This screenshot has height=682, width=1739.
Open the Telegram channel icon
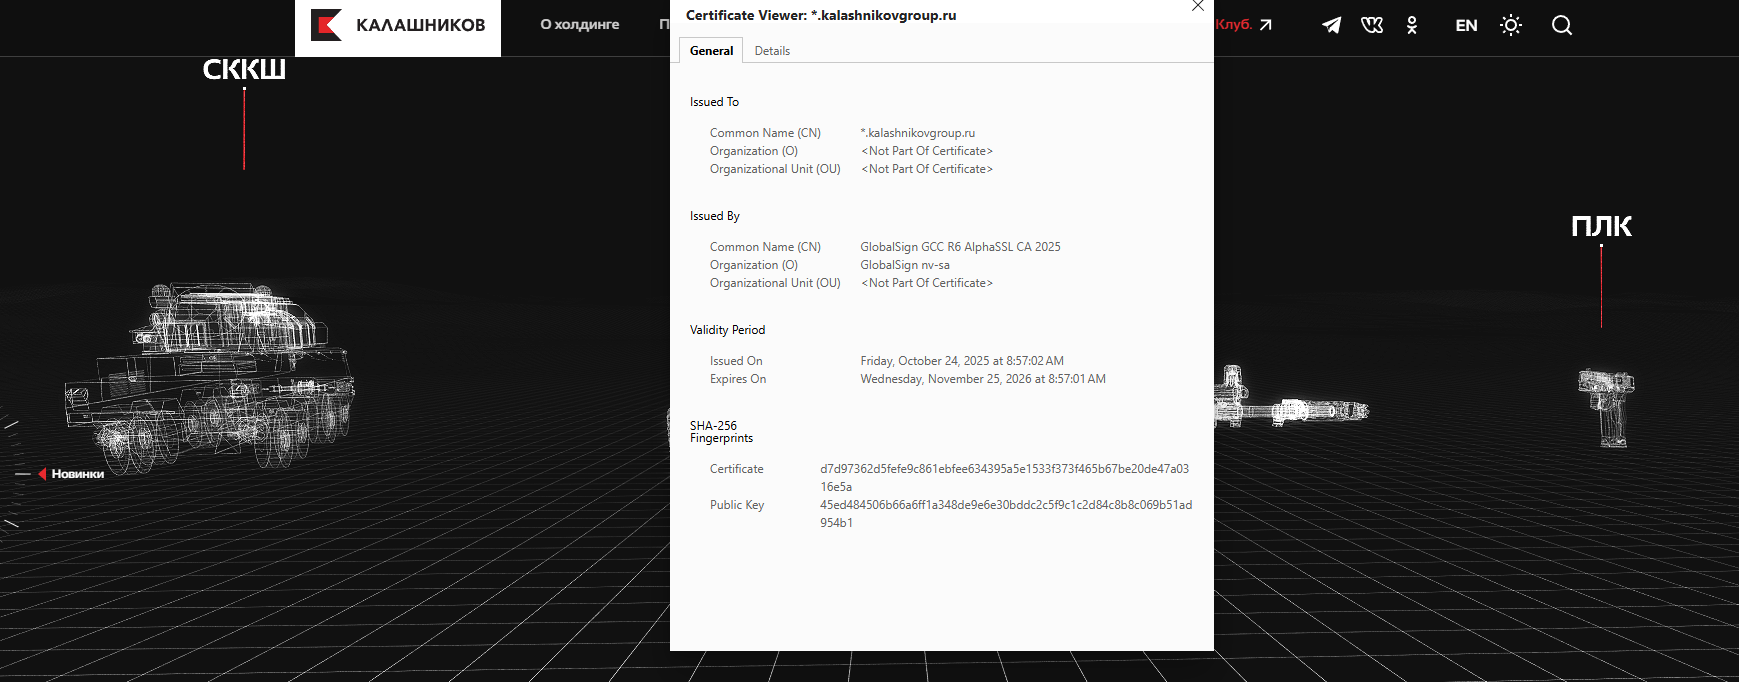(x=1331, y=25)
